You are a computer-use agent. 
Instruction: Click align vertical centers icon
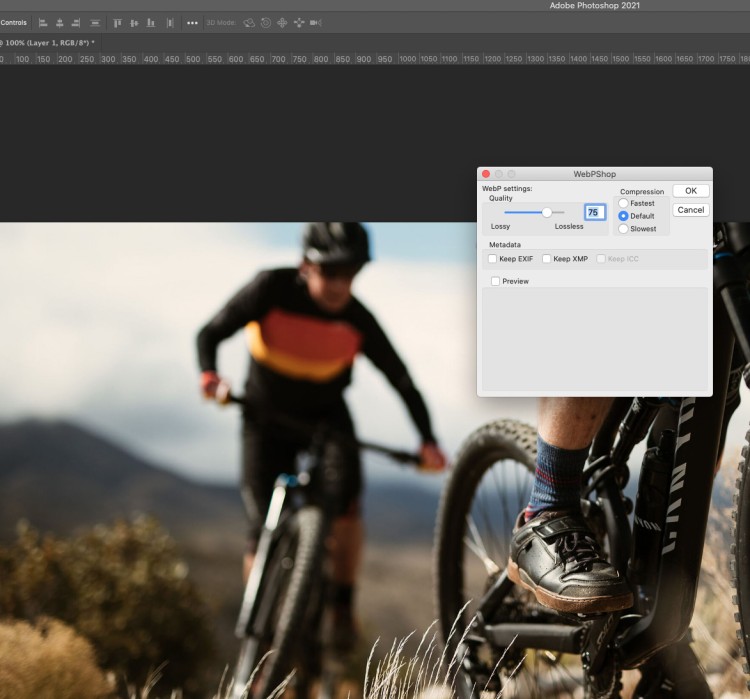pos(134,22)
